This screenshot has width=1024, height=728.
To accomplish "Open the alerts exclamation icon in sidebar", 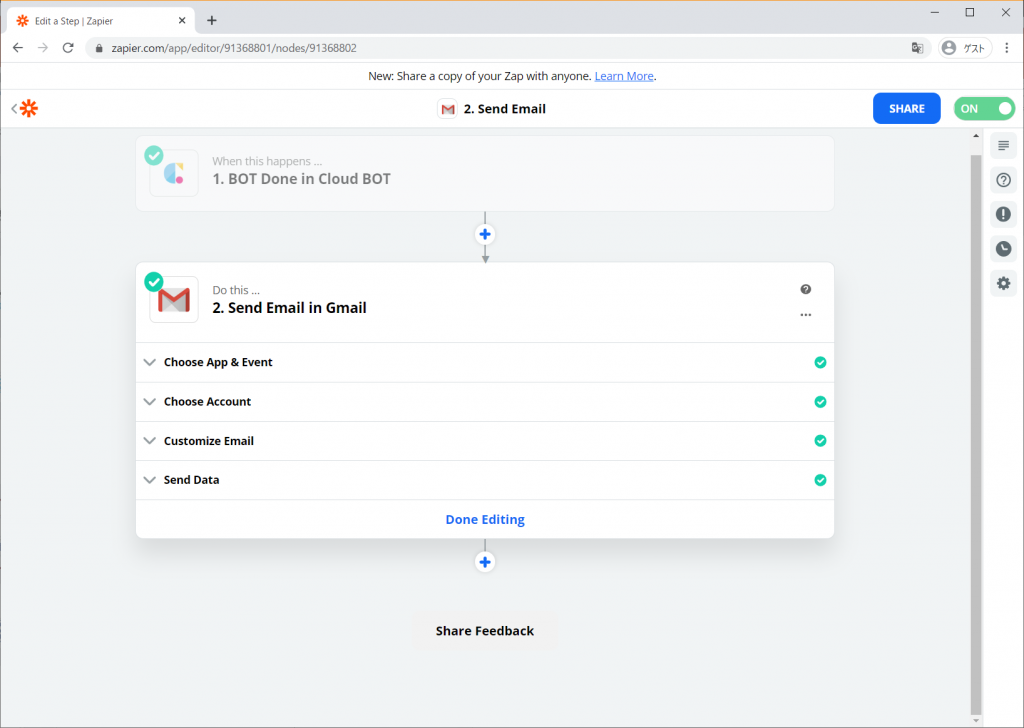I will pos(1003,214).
